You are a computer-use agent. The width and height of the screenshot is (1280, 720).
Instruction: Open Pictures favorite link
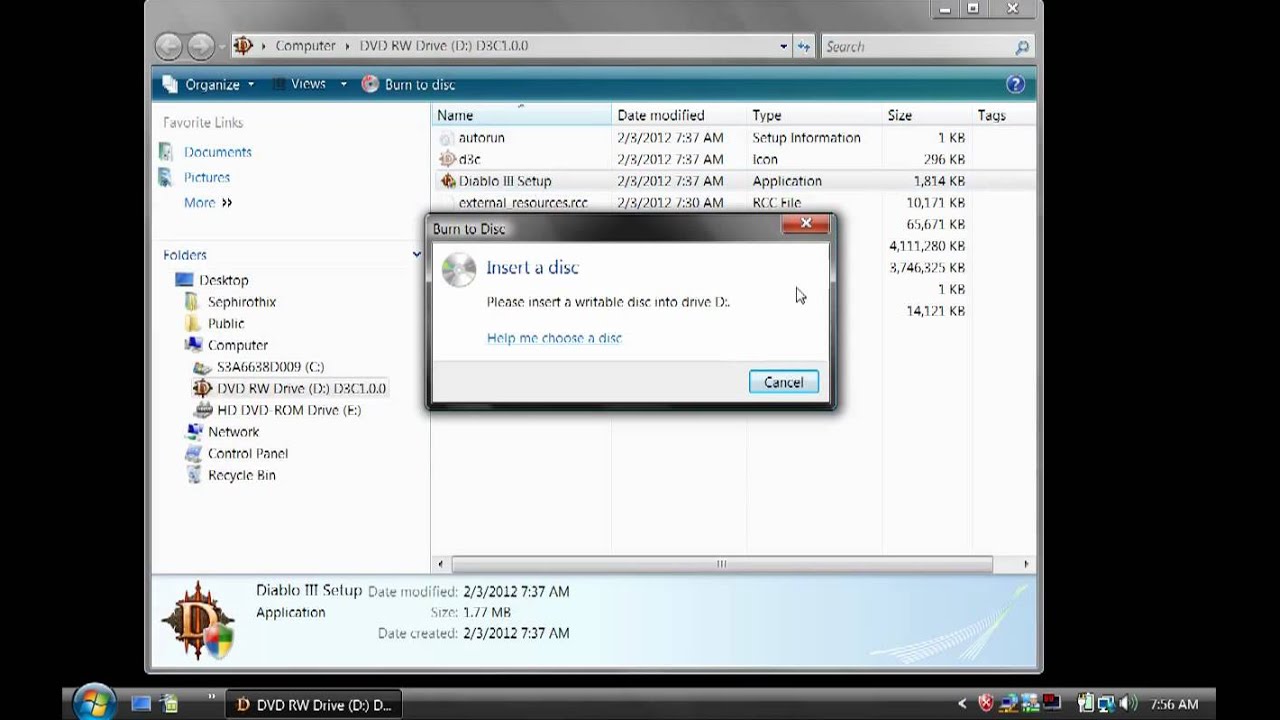206,177
